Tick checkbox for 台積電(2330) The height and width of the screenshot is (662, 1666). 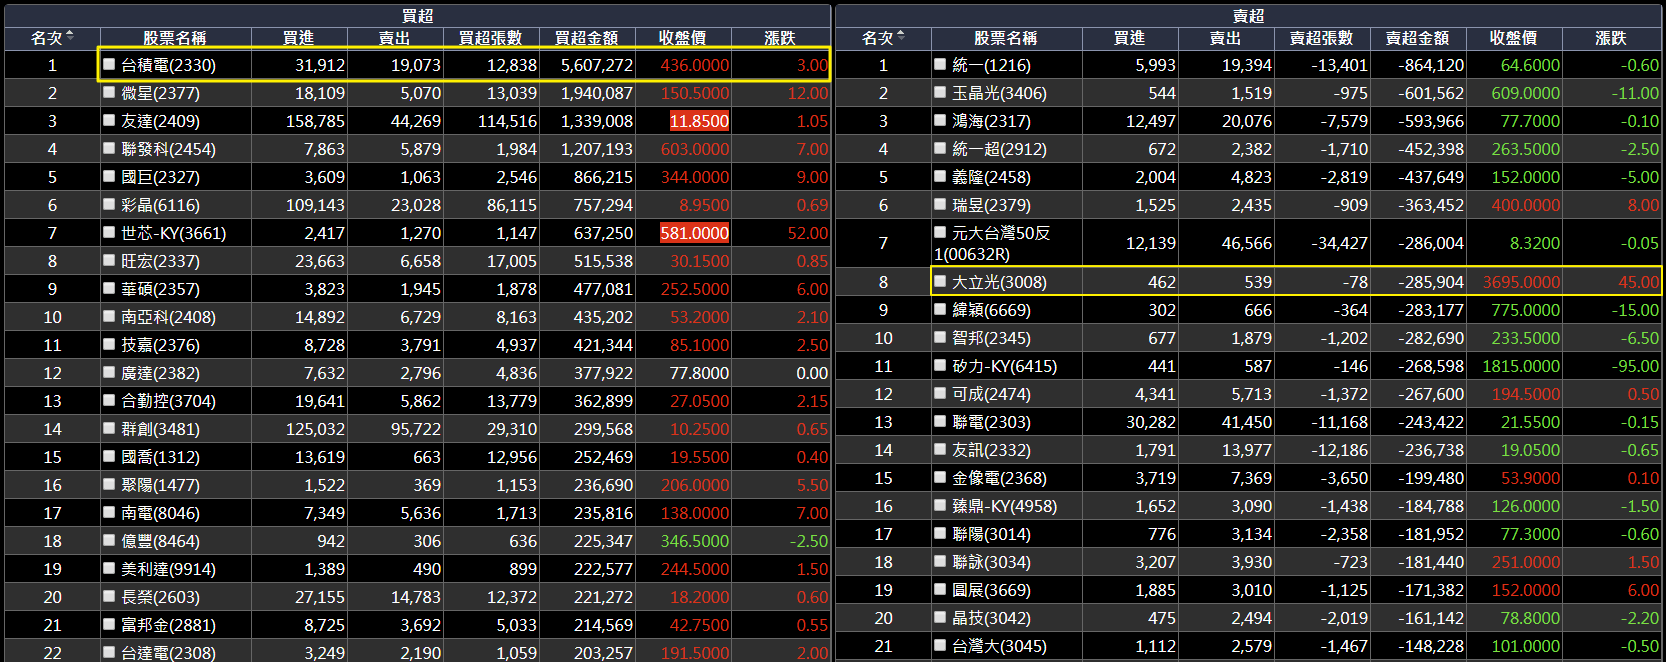[109, 64]
